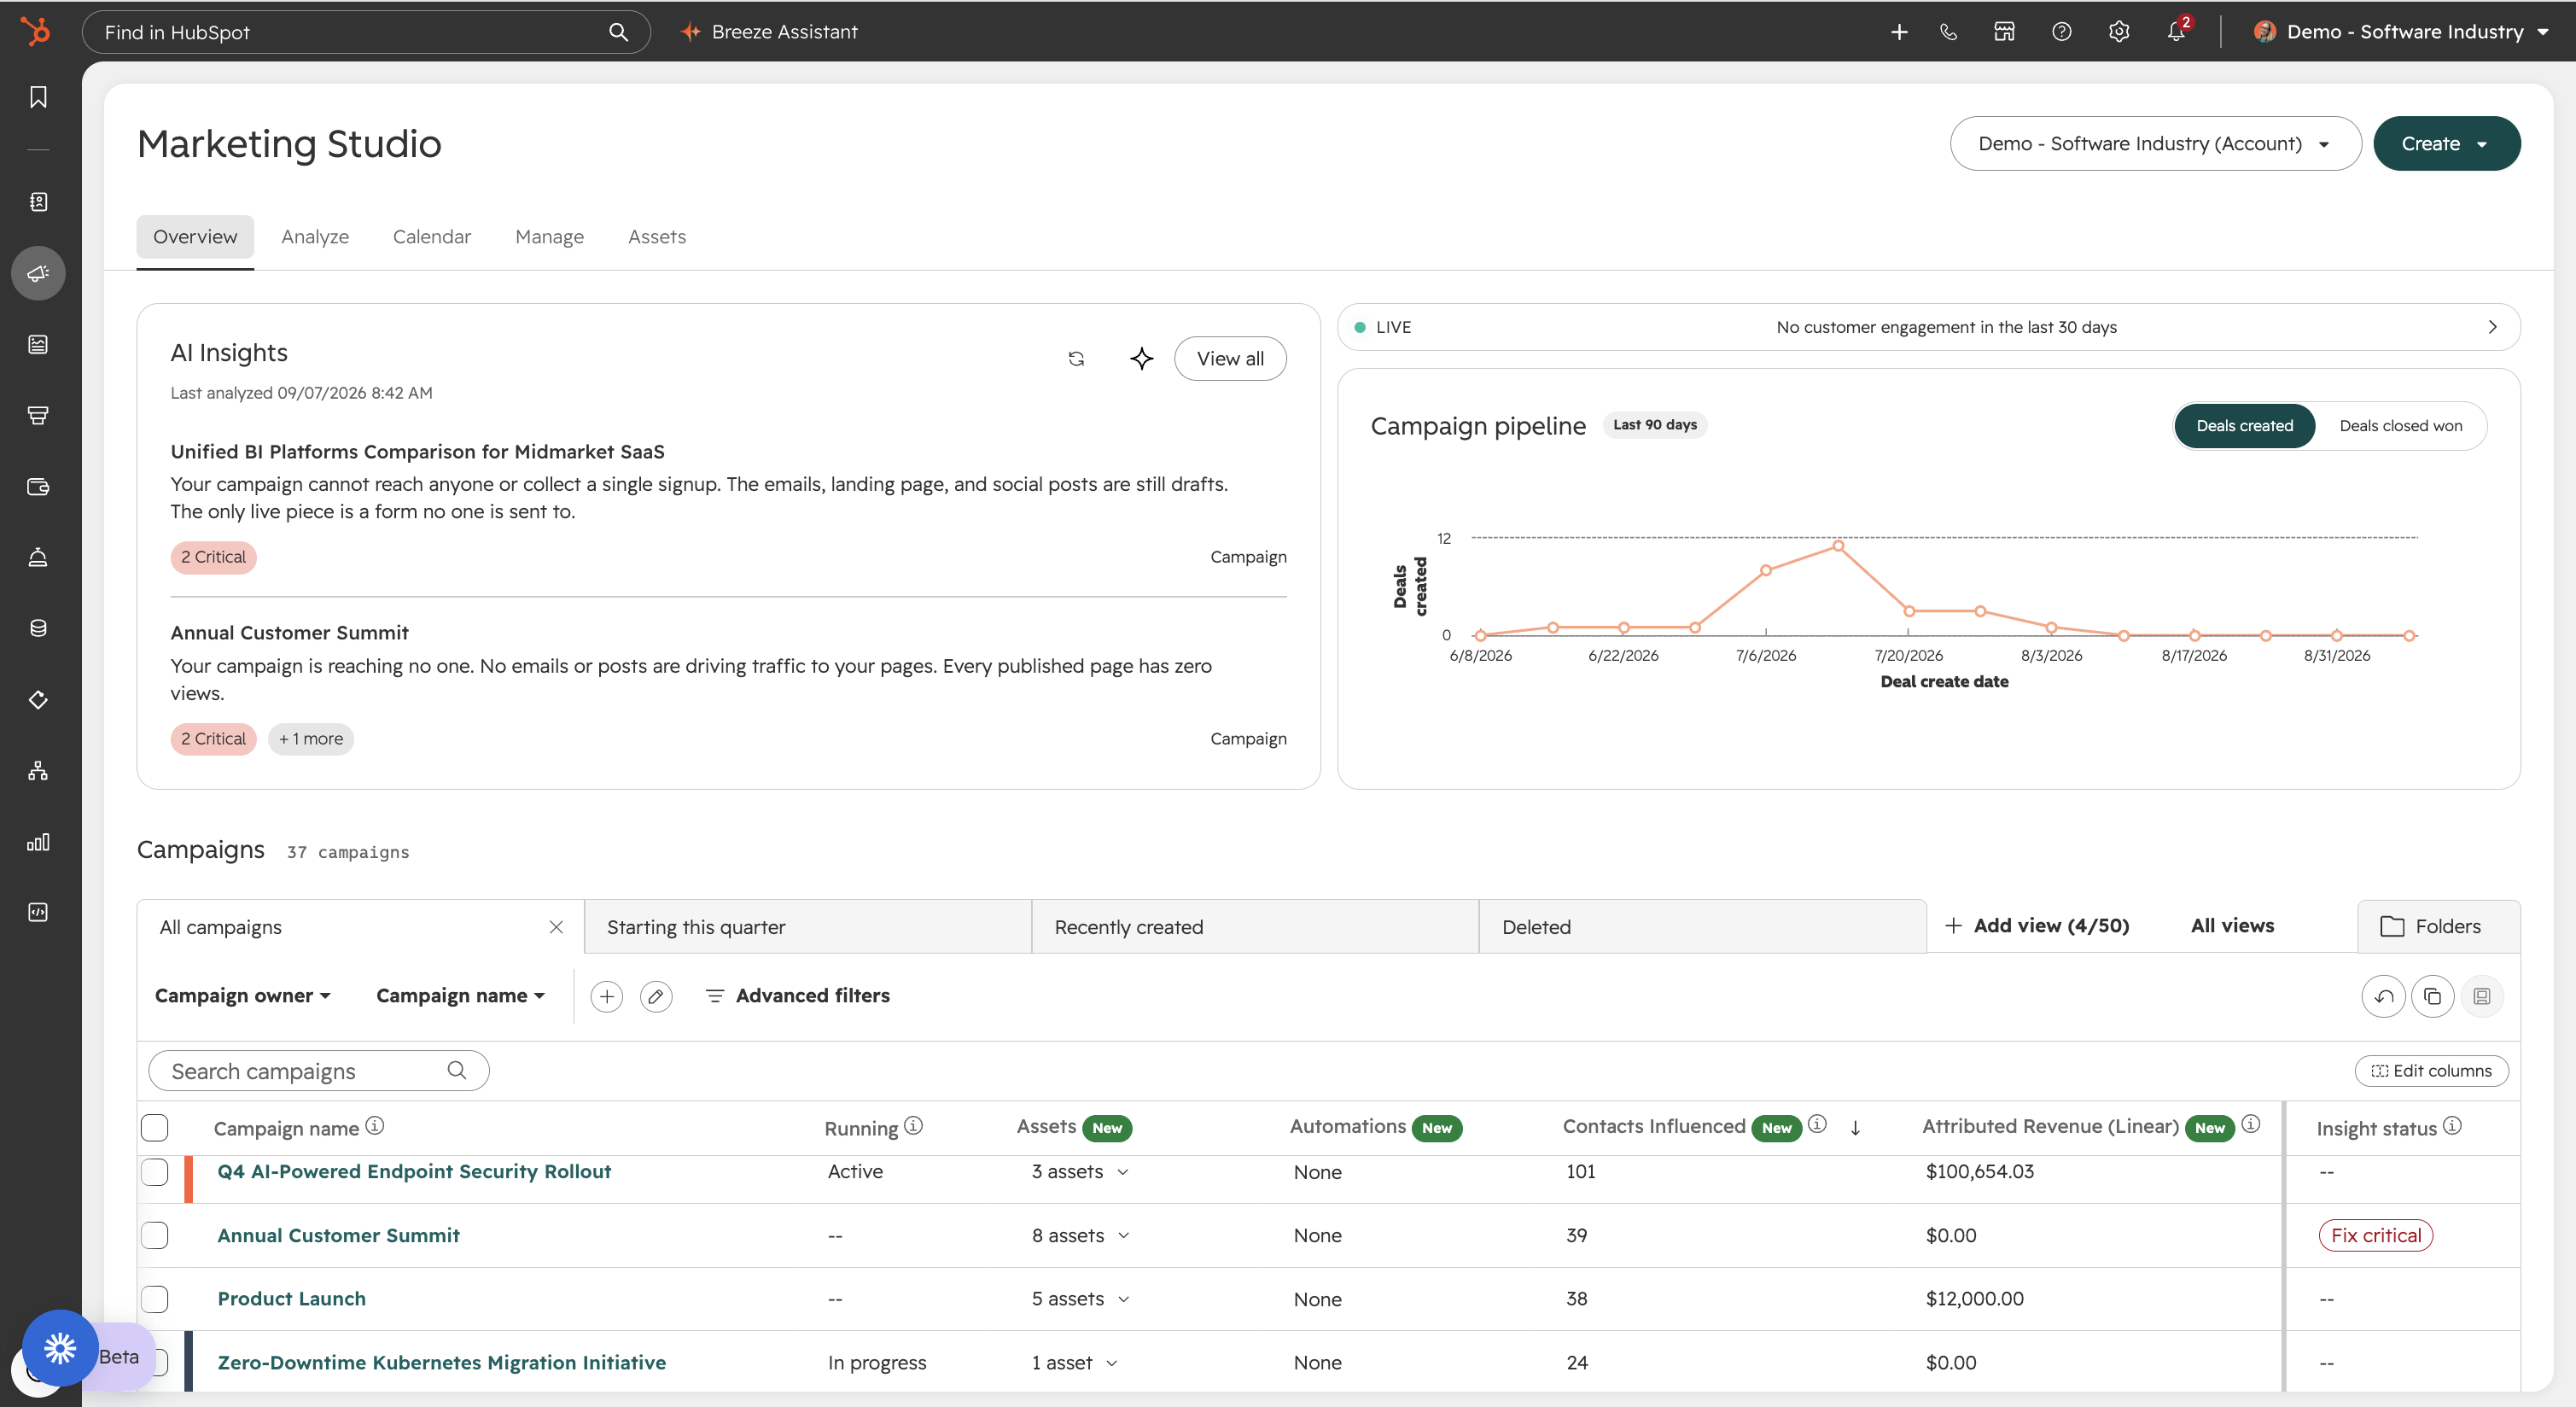The height and width of the screenshot is (1407, 2576).
Task: Click the undo view changes icon
Action: coord(2384,996)
